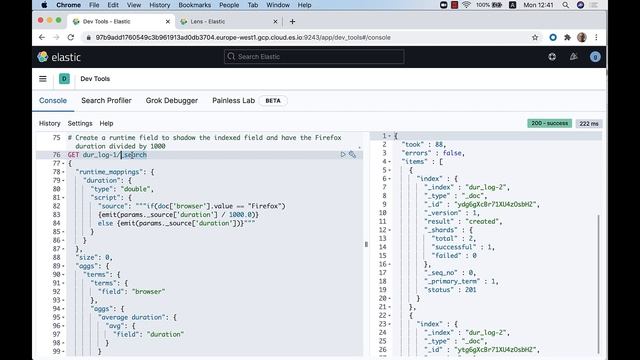Click "result" : "created" in response

pos(463,221)
